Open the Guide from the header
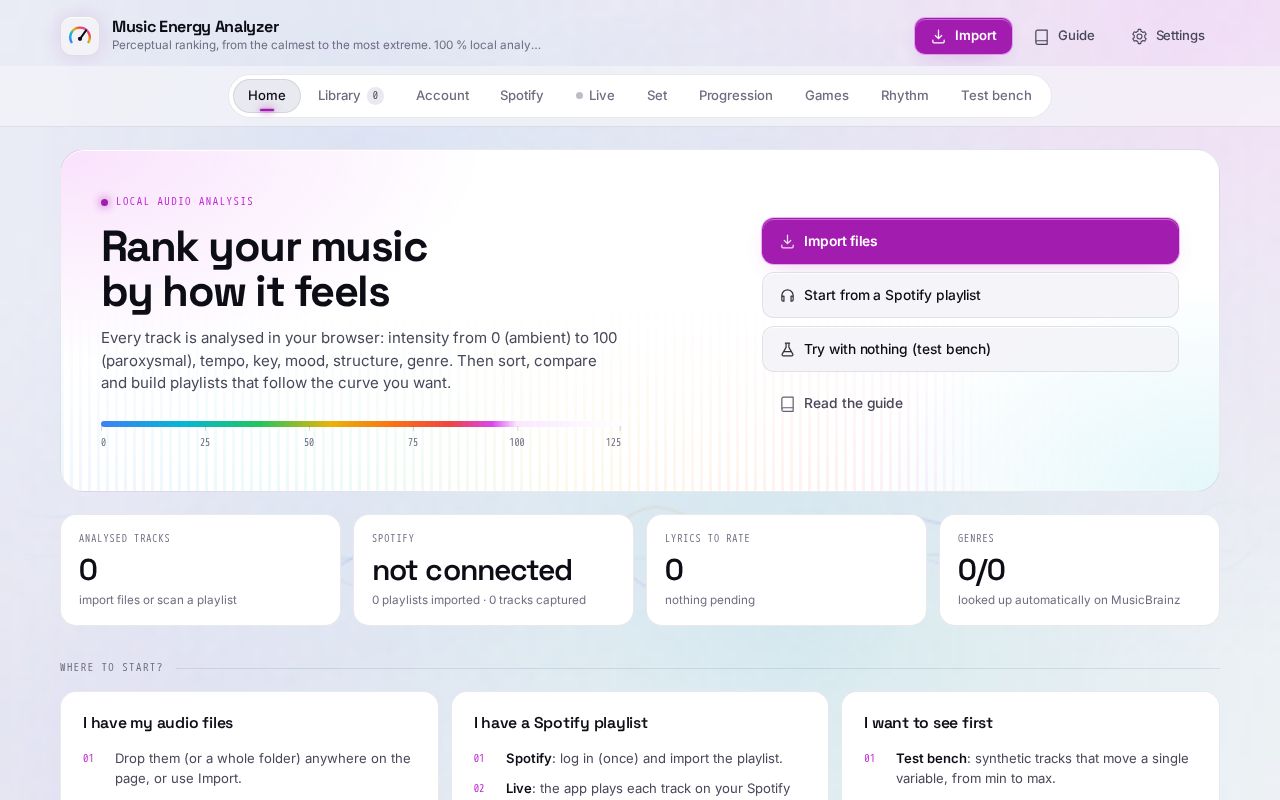This screenshot has width=1280, height=800. pyautogui.click(x=1064, y=36)
